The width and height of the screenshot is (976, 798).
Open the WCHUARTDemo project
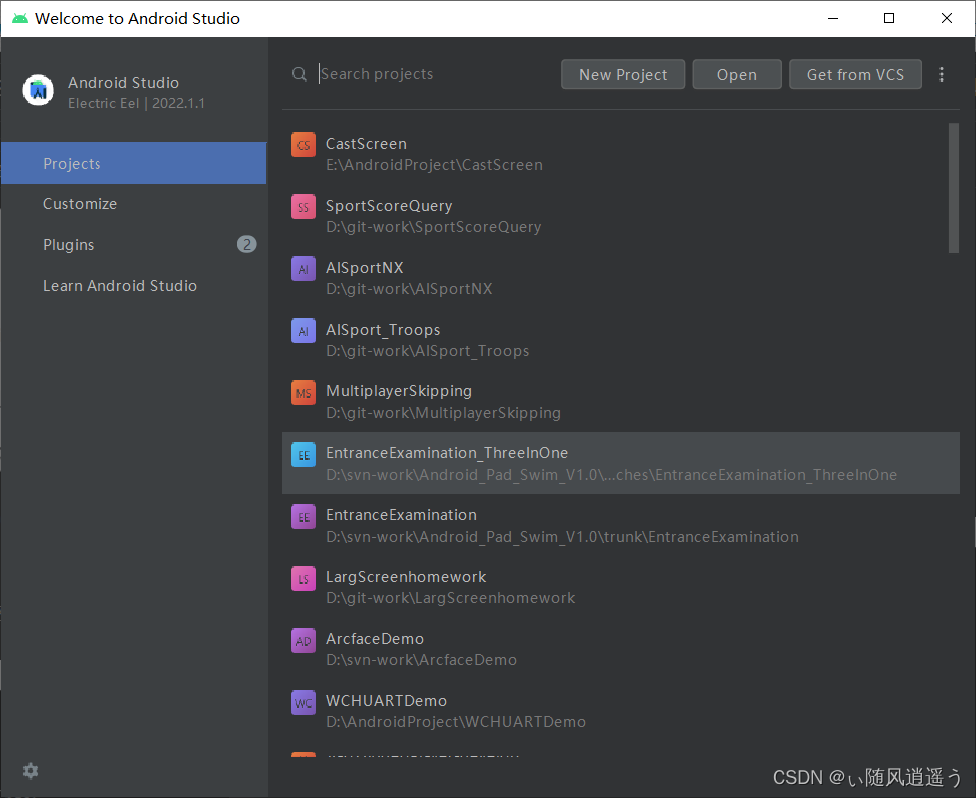tap(621, 711)
